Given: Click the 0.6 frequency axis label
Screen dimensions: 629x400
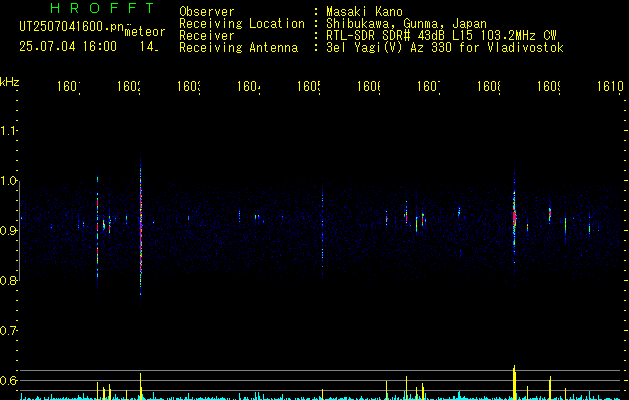Looking at the screenshot, I should [8, 380].
